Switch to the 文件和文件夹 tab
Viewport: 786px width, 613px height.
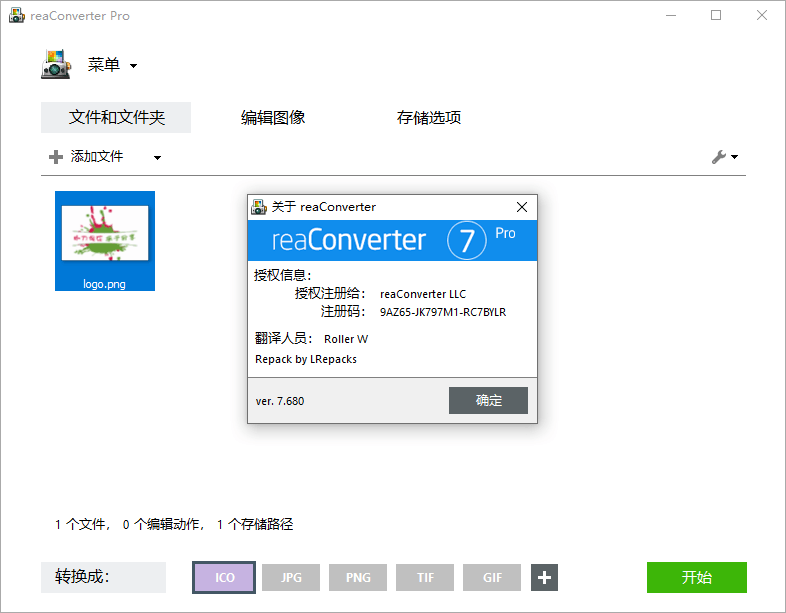(x=116, y=118)
